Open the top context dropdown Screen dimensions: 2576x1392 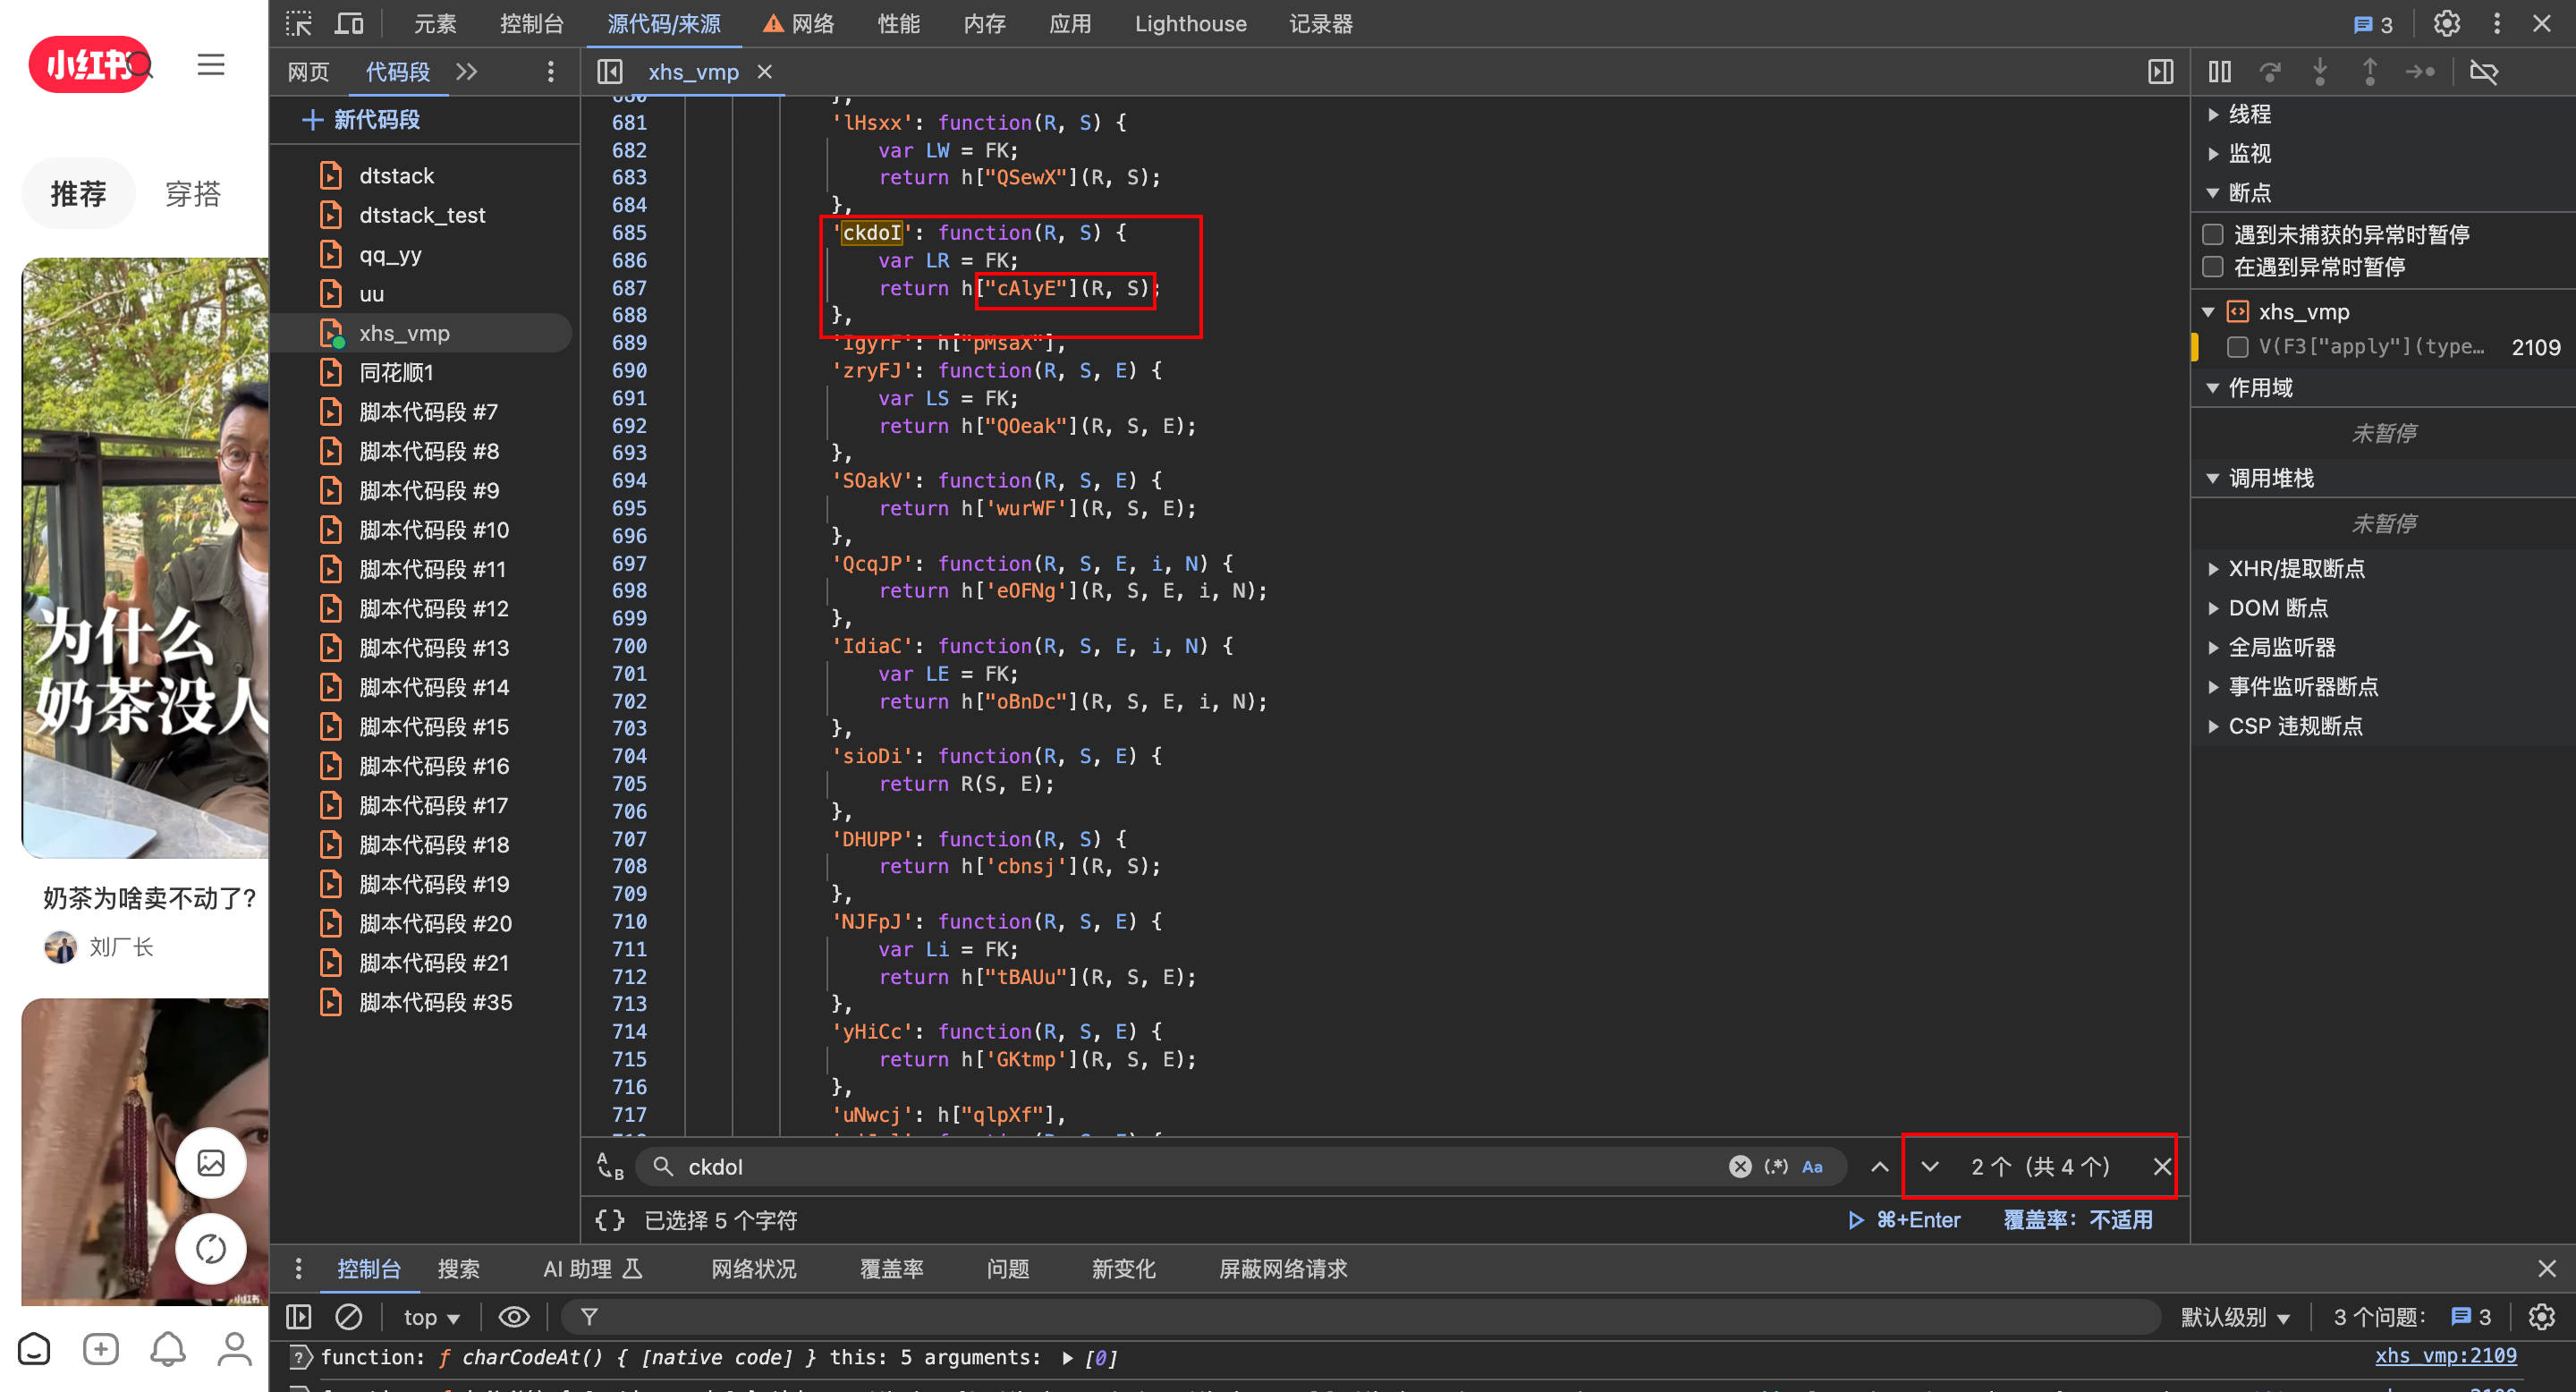431,1317
